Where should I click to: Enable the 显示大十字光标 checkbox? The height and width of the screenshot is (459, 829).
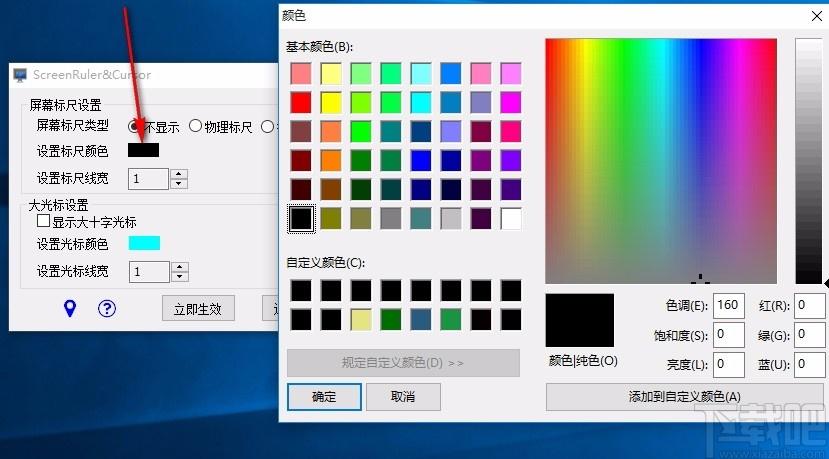tap(43, 222)
